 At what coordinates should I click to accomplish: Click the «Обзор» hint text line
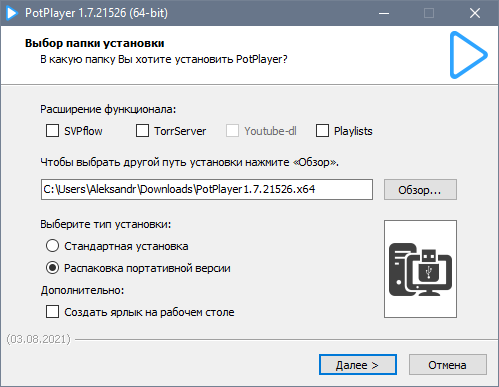(x=189, y=162)
